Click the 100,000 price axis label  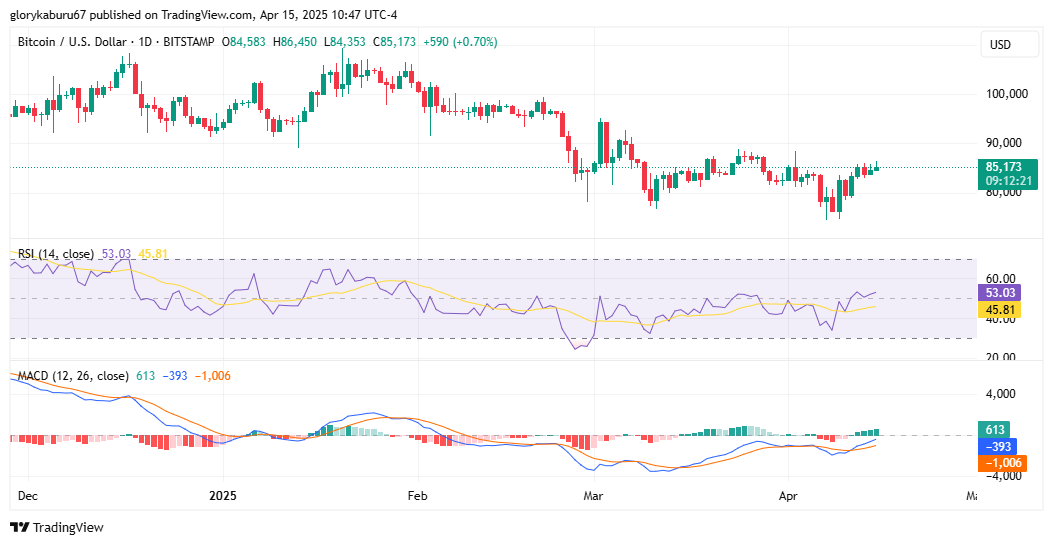[1007, 93]
